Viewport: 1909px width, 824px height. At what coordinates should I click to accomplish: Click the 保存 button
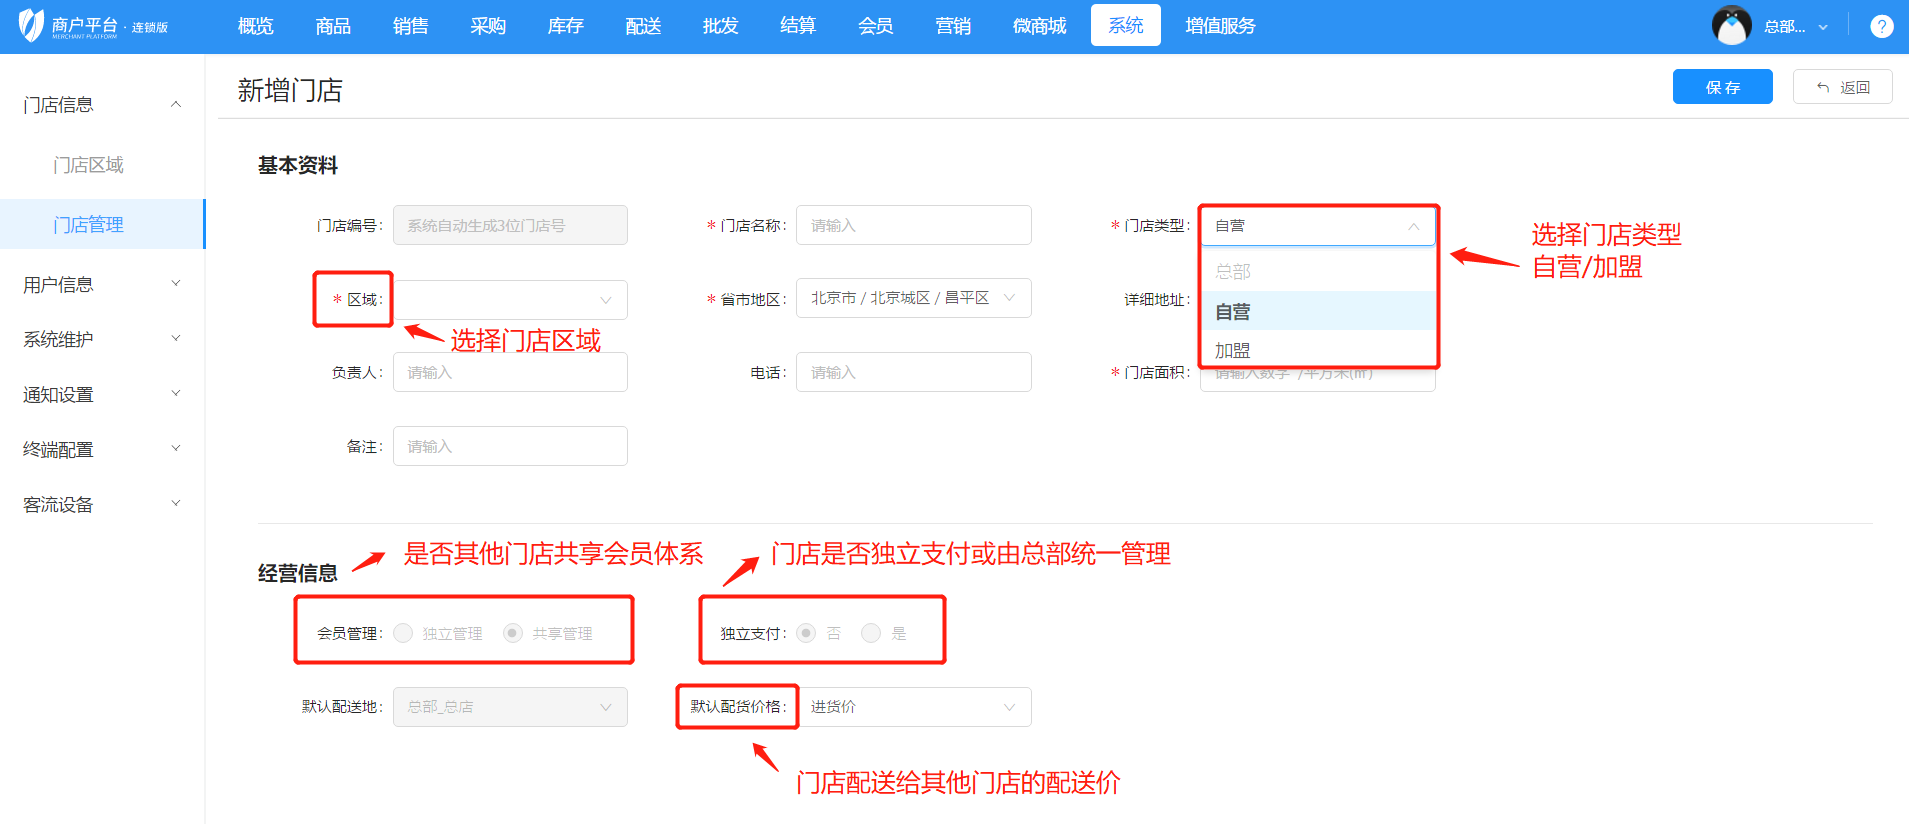(1722, 87)
